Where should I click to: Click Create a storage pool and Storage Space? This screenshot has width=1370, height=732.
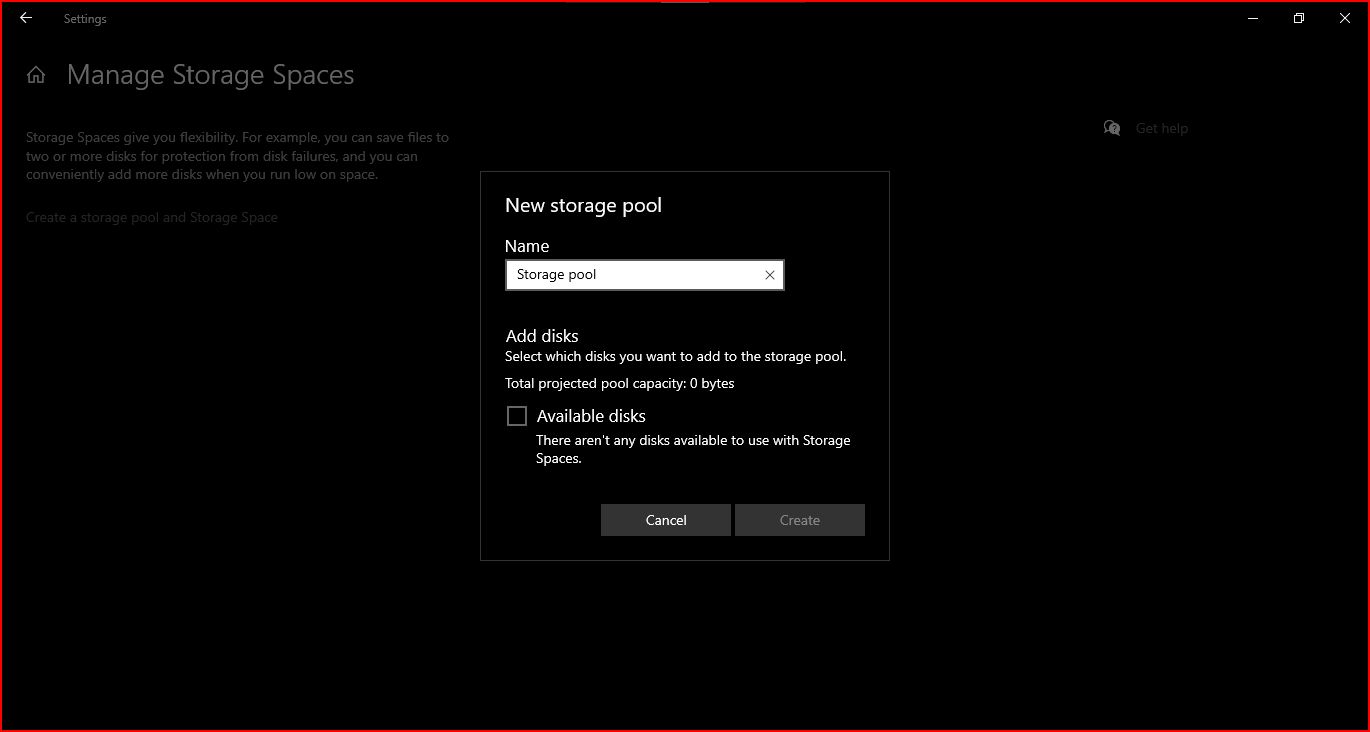pyautogui.click(x=152, y=217)
